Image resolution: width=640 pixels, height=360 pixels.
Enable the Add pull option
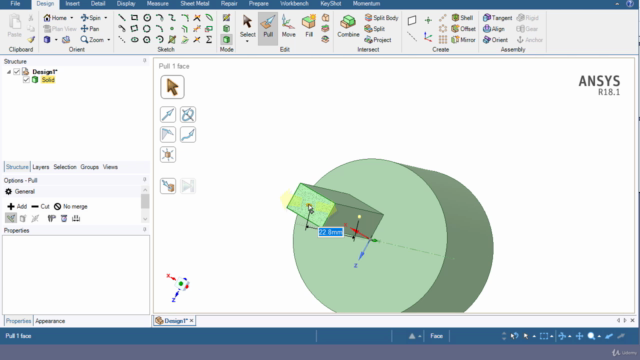click(x=17, y=207)
